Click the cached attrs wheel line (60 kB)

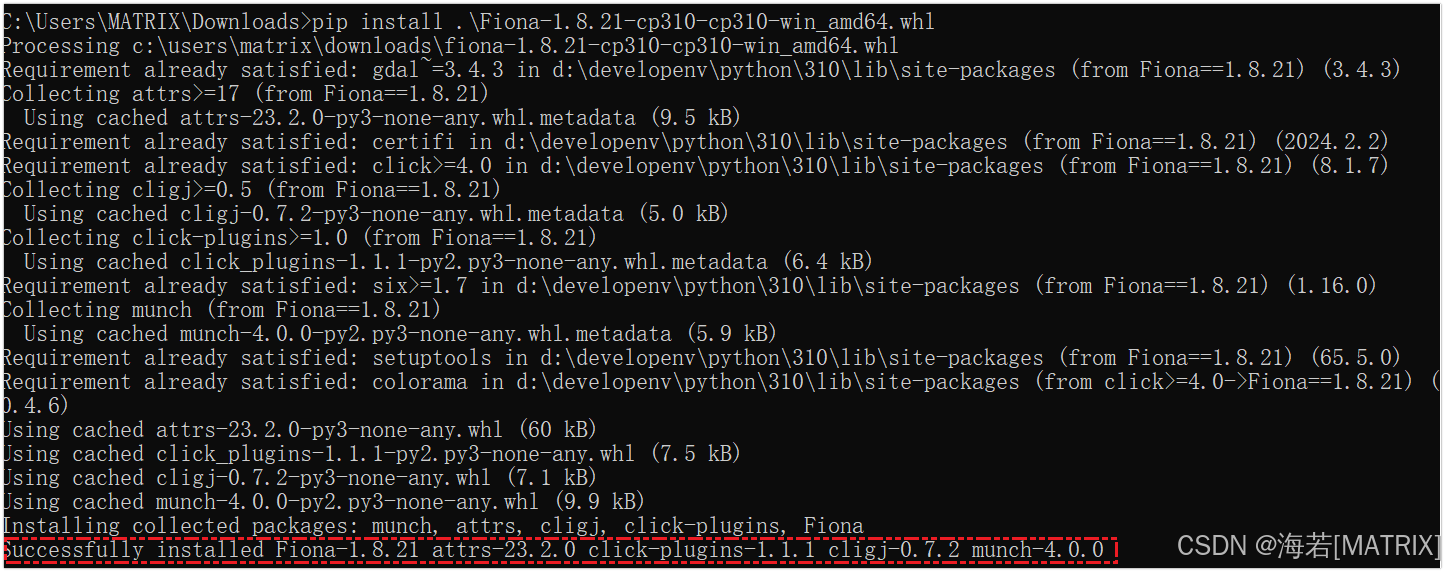pos(298,430)
